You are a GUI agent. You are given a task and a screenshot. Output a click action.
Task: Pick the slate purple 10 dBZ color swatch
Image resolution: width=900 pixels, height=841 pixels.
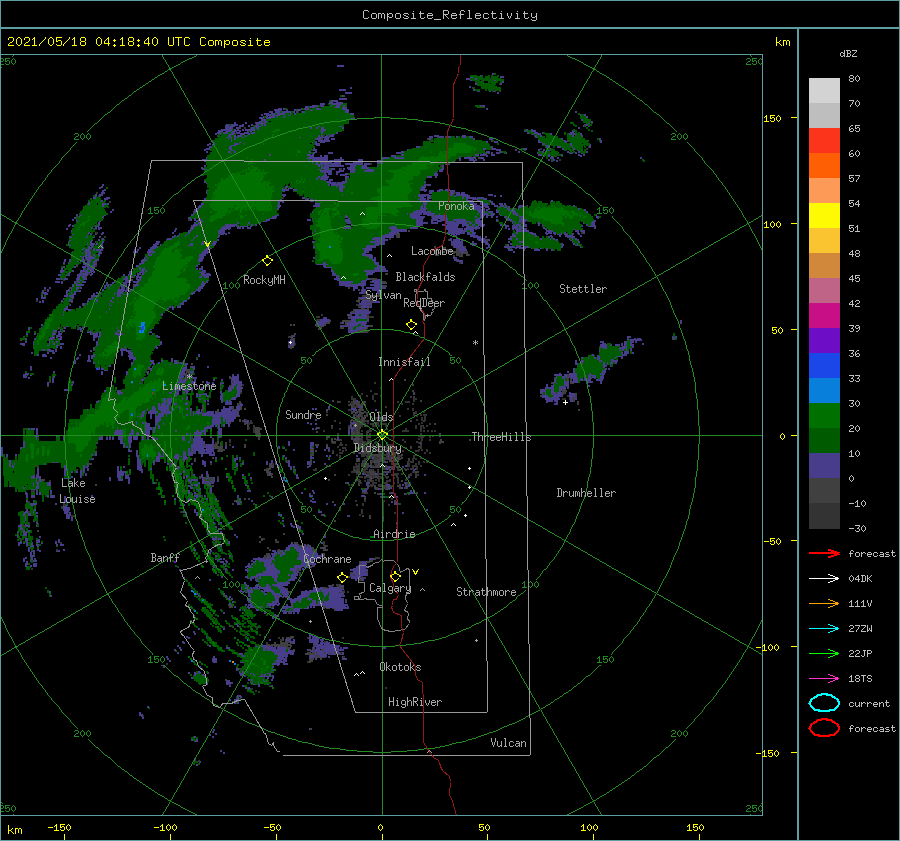824,465
